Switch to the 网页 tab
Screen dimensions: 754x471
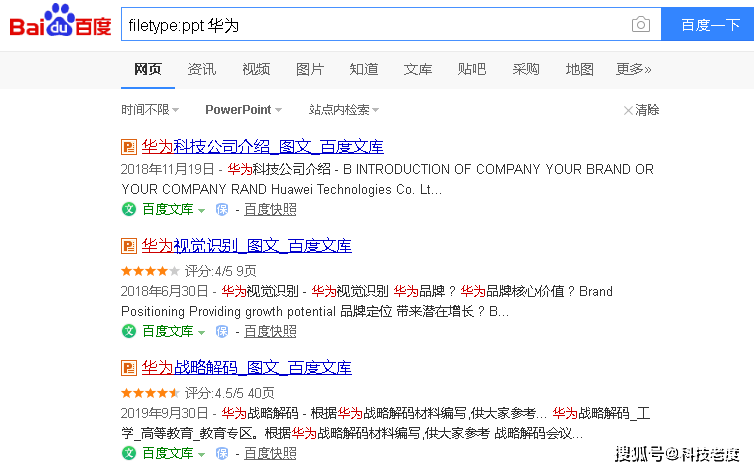point(148,69)
